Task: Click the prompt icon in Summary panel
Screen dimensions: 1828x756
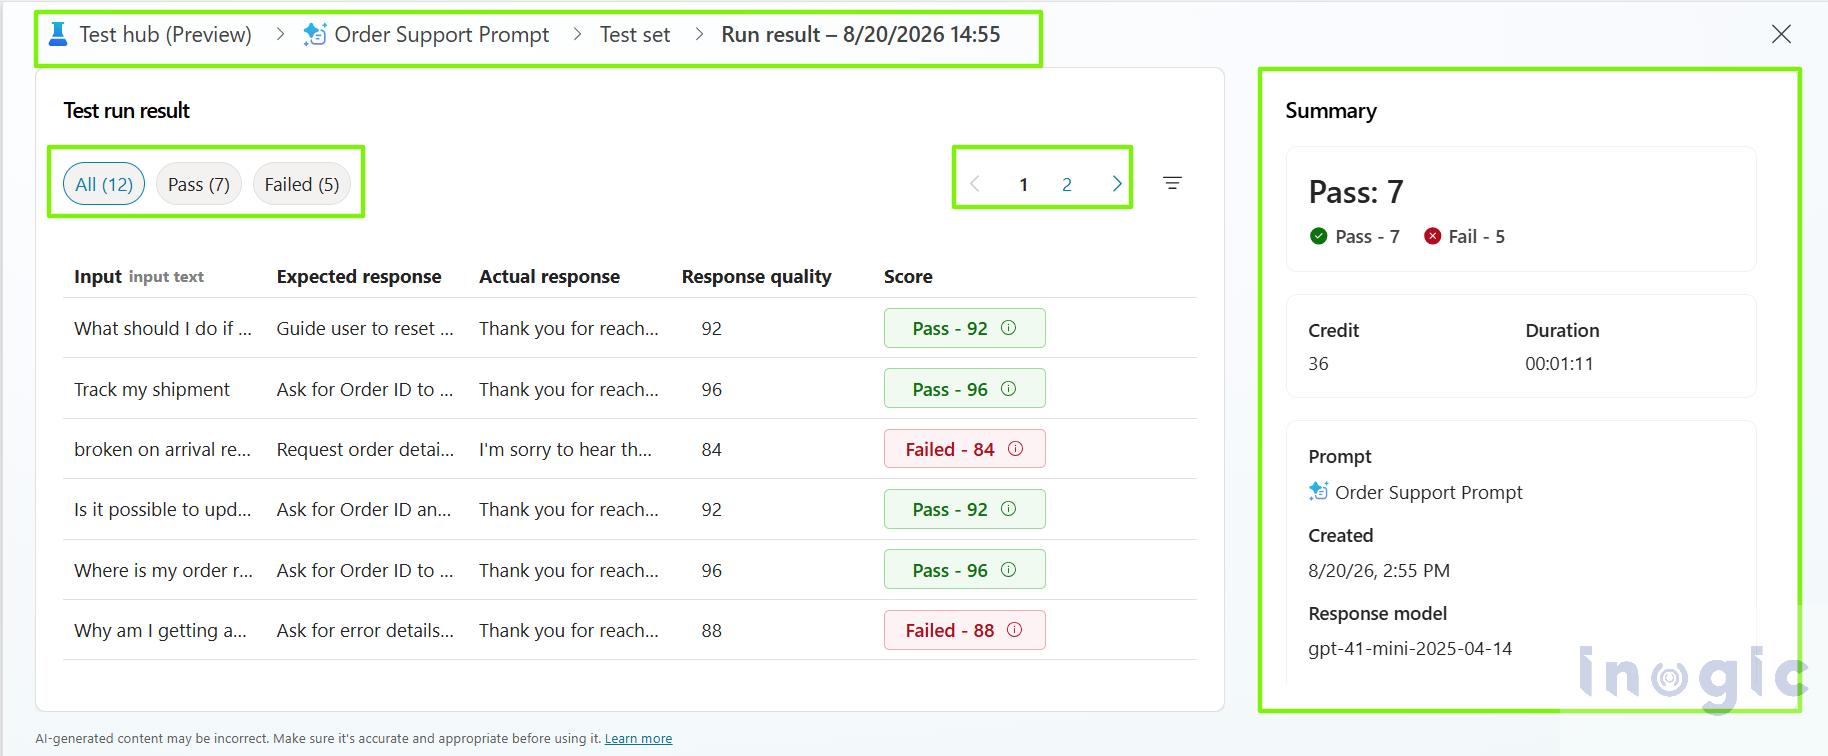Action: coord(1318,491)
